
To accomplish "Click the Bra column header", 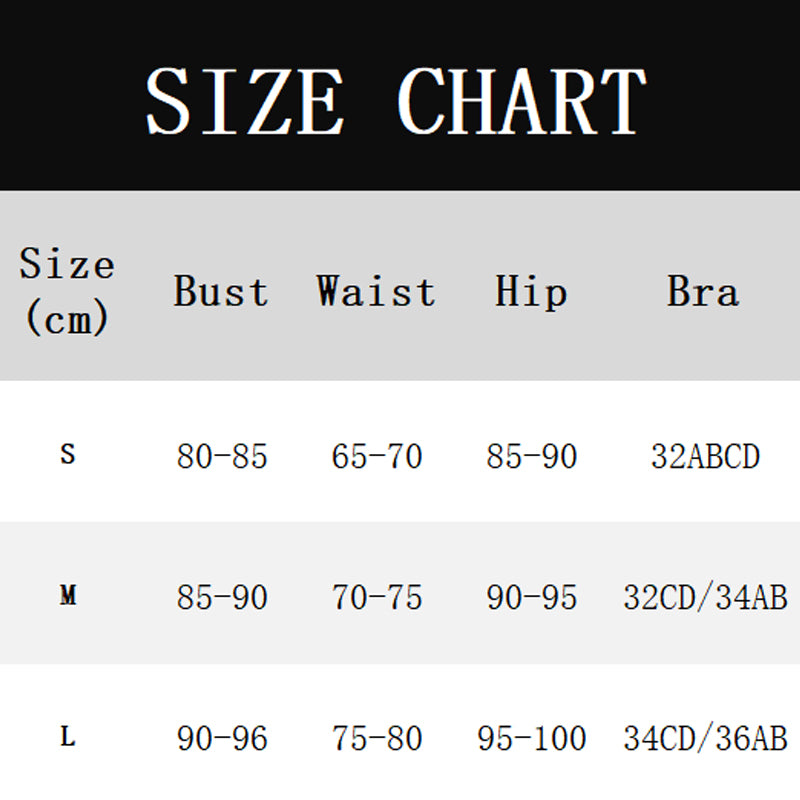I will pos(703,291).
